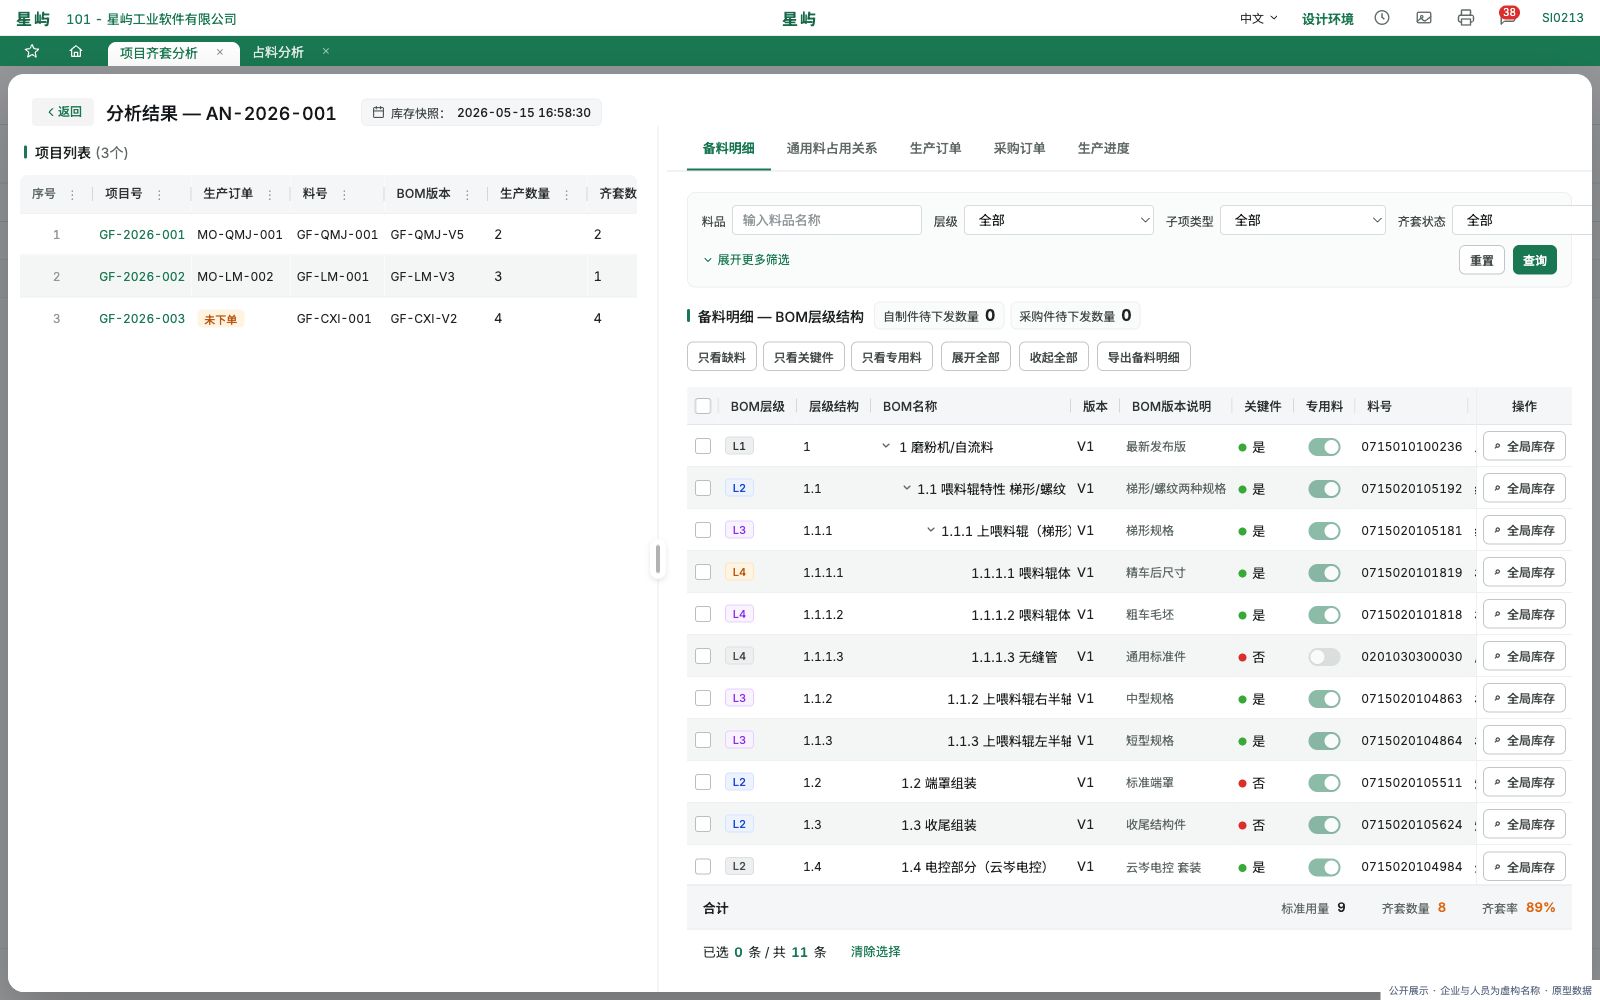1600x1000 pixels.
Task: Close the 占料分析 tab
Action: [326, 52]
